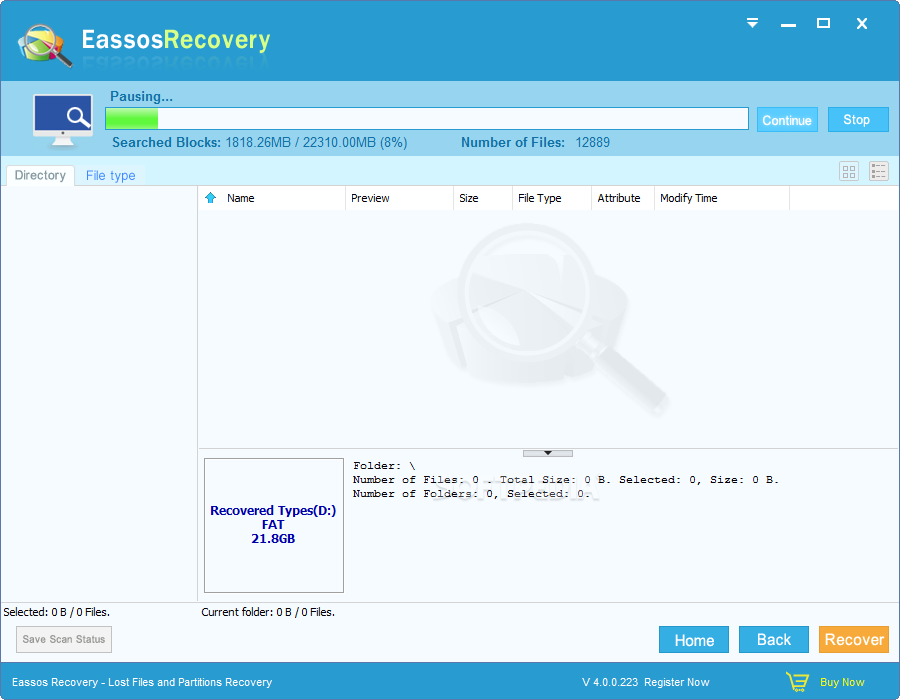Maximize the Eassos Recovery window

point(824,23)
